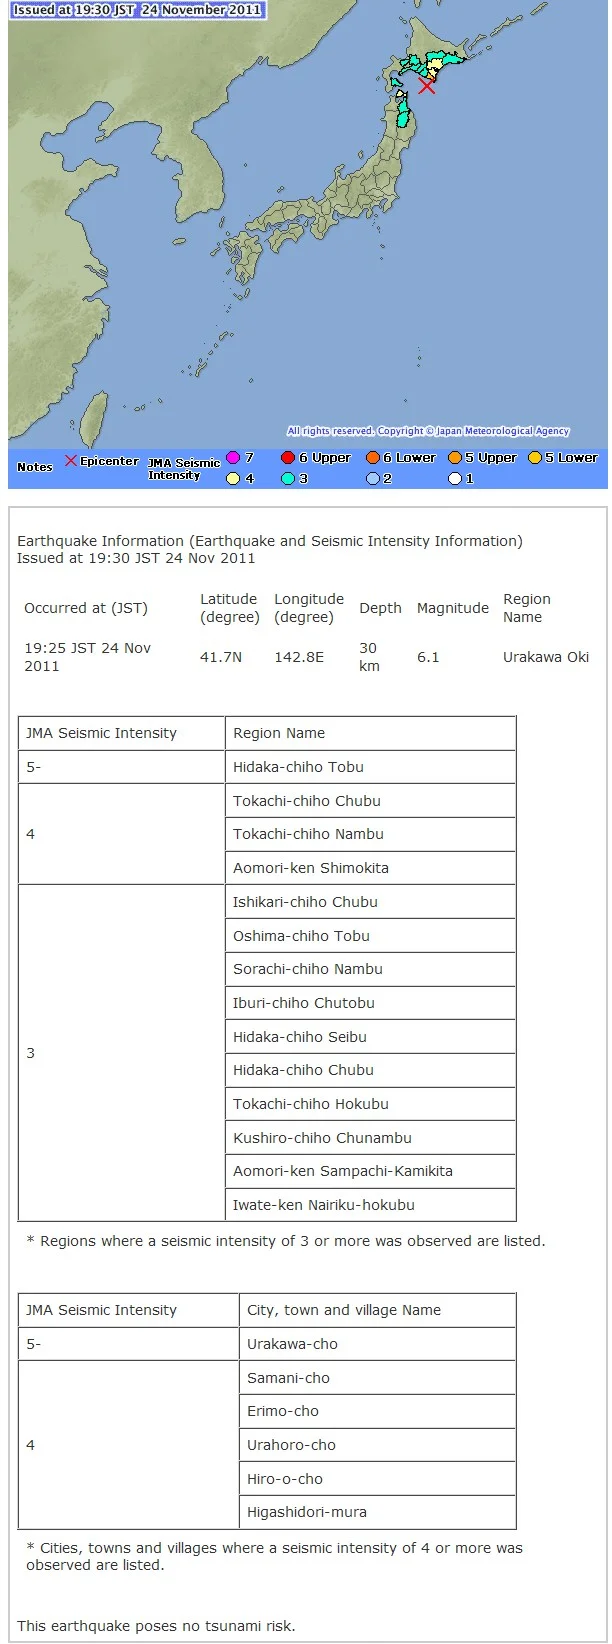Click the issued time banner on map
612x1644 pixels.
[137, 10]
